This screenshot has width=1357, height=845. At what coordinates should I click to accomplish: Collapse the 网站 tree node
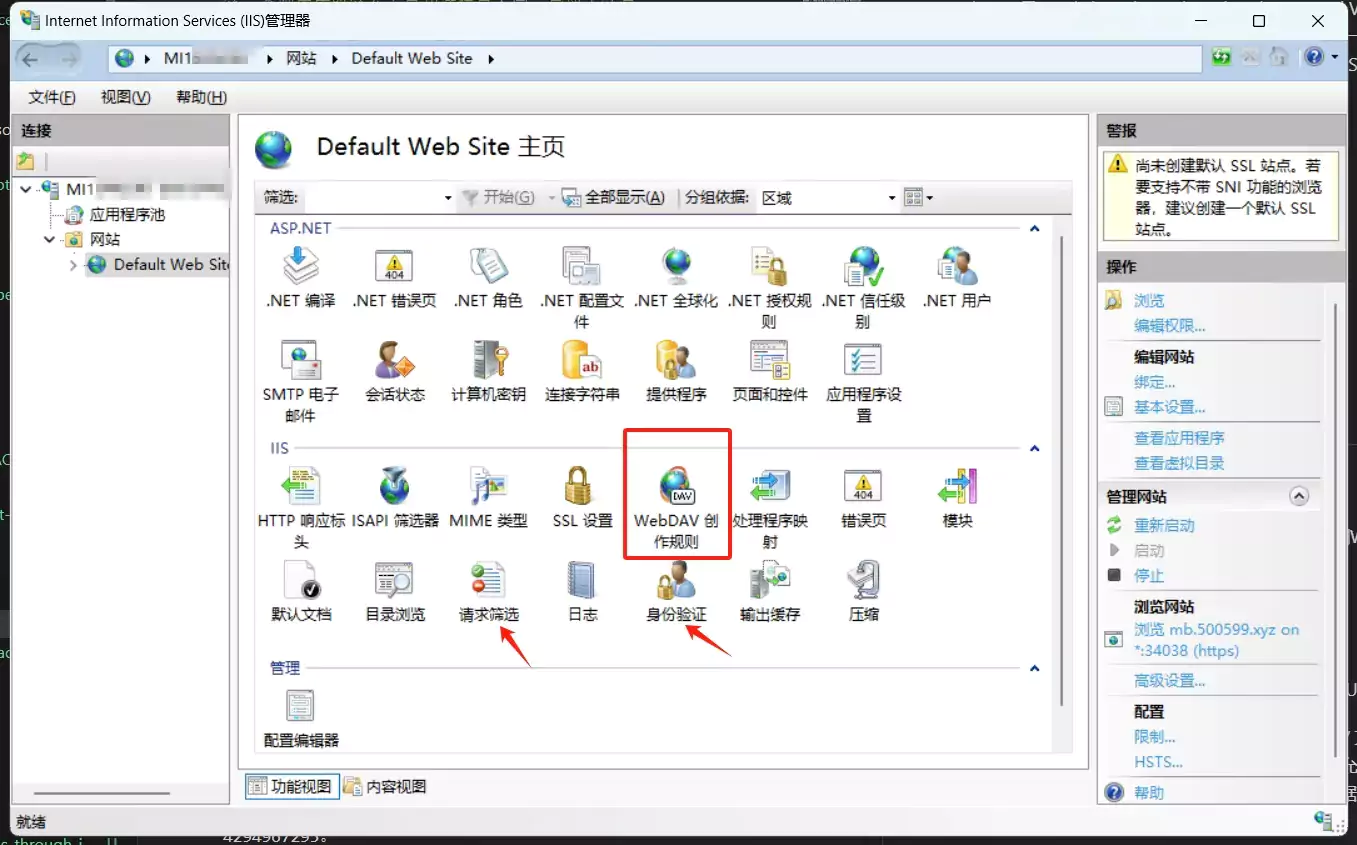50,240
